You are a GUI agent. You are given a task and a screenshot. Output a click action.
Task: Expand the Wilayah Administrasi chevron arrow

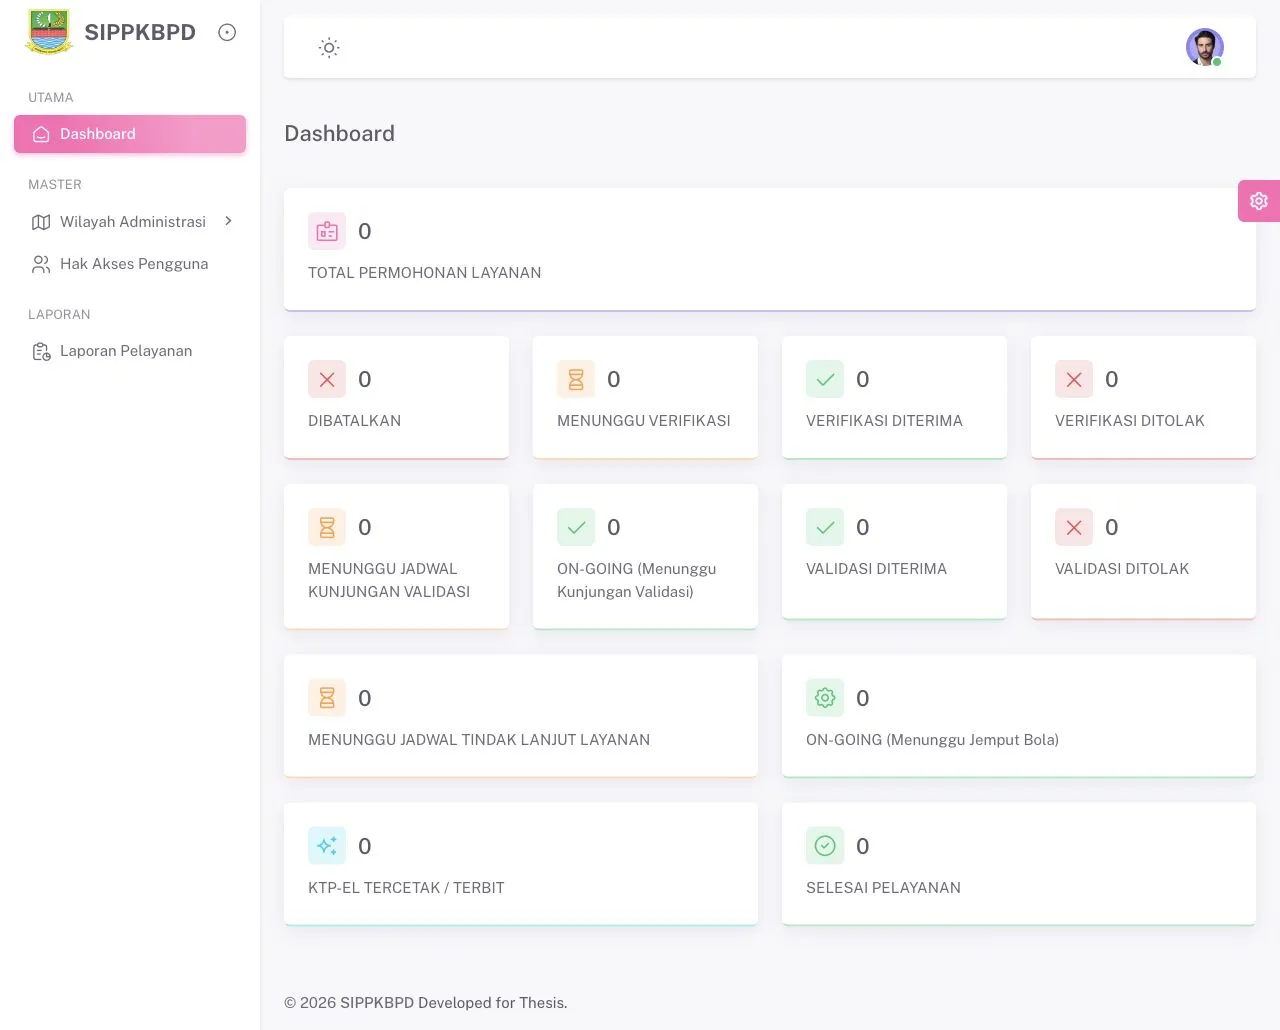click(x=228, y=221)
